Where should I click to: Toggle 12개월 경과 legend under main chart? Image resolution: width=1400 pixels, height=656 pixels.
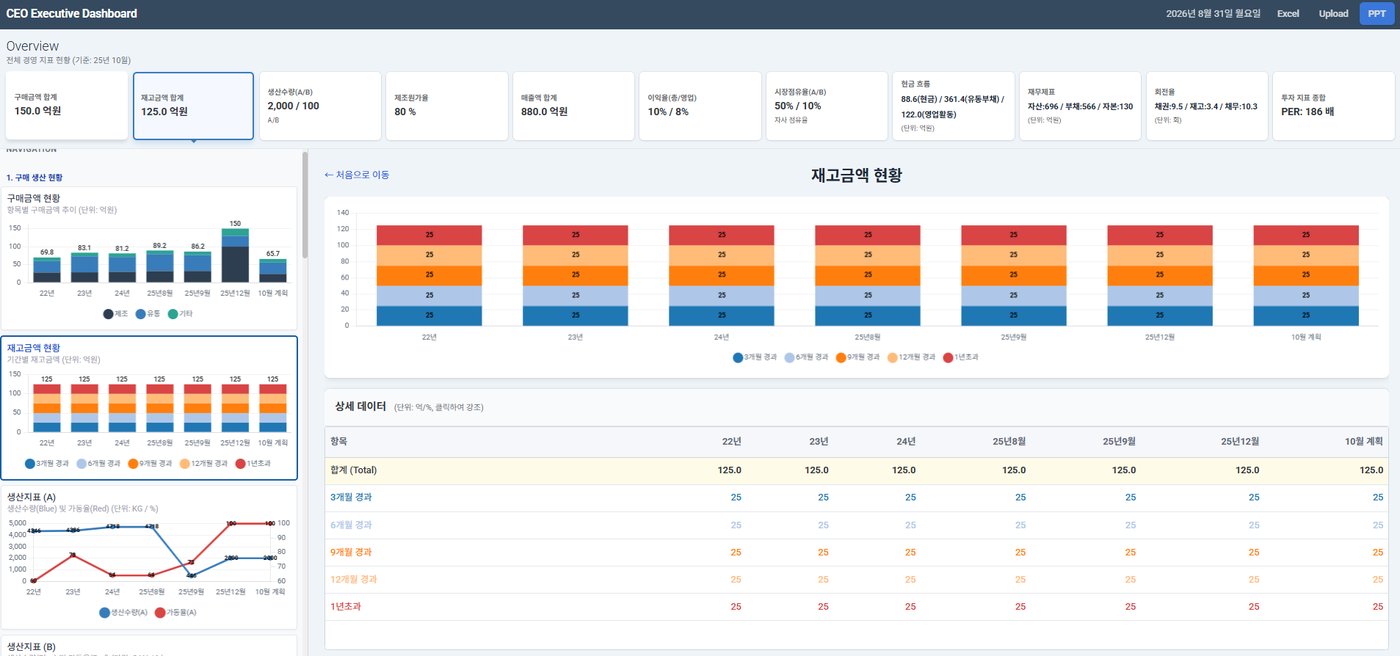point(913,357)
